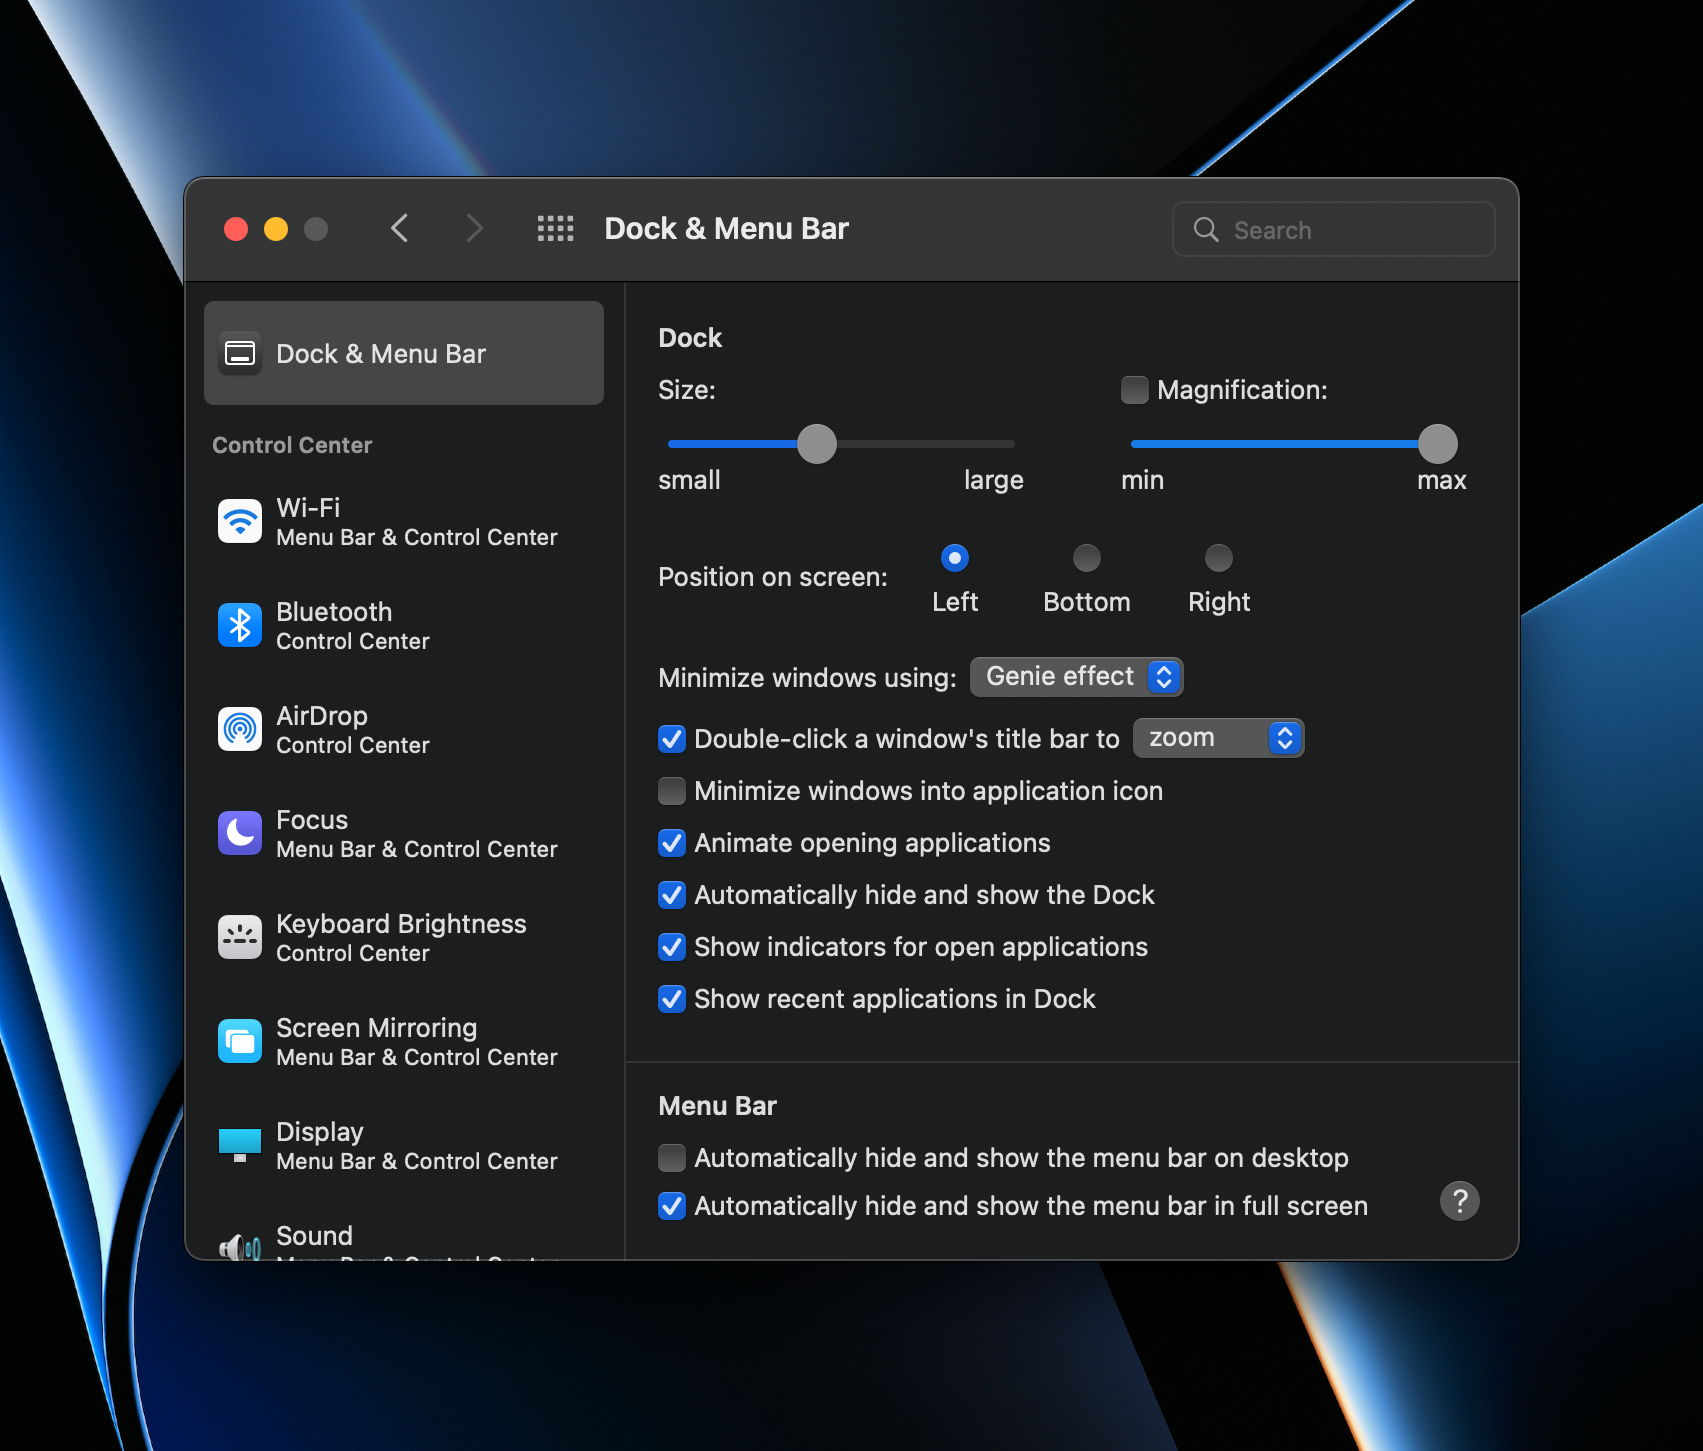Viewport: 1703px width, 1451px height.
Task: Select the Focus moon icon
Action: (x=240, y=833)
